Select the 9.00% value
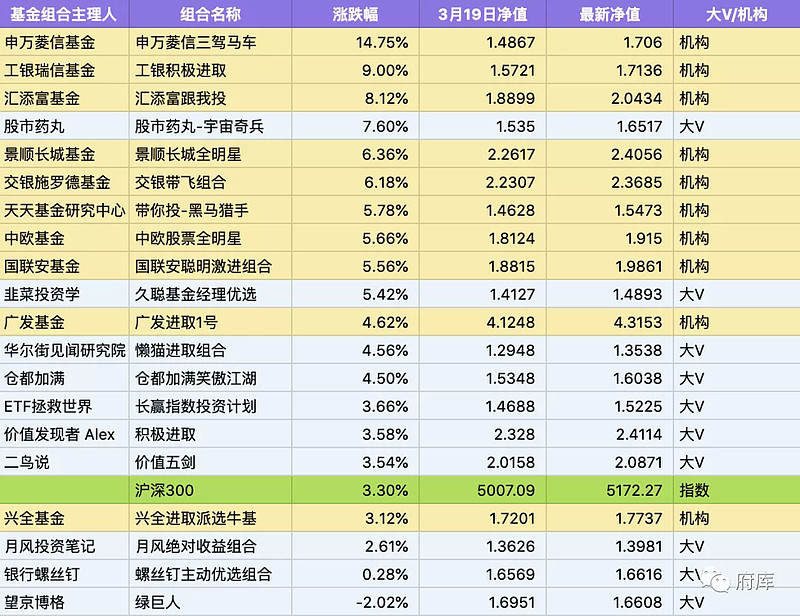 pos(355,70)
